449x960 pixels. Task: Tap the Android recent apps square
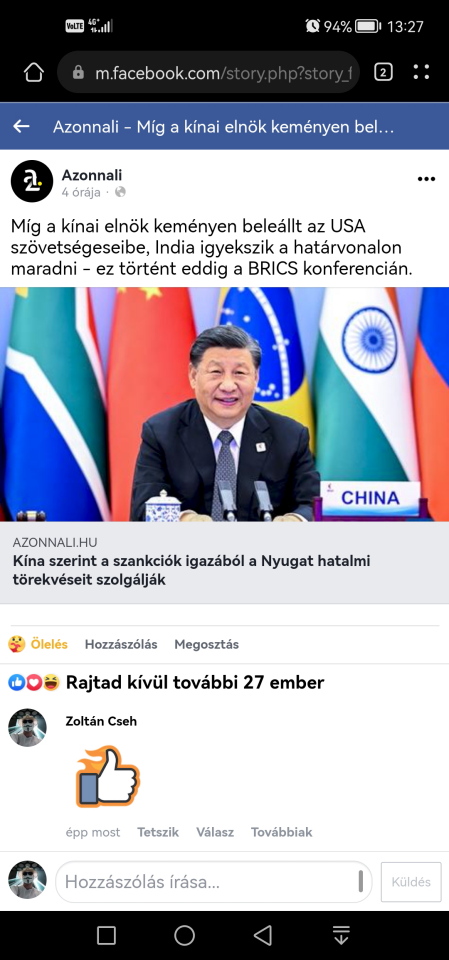click(106, 935)
